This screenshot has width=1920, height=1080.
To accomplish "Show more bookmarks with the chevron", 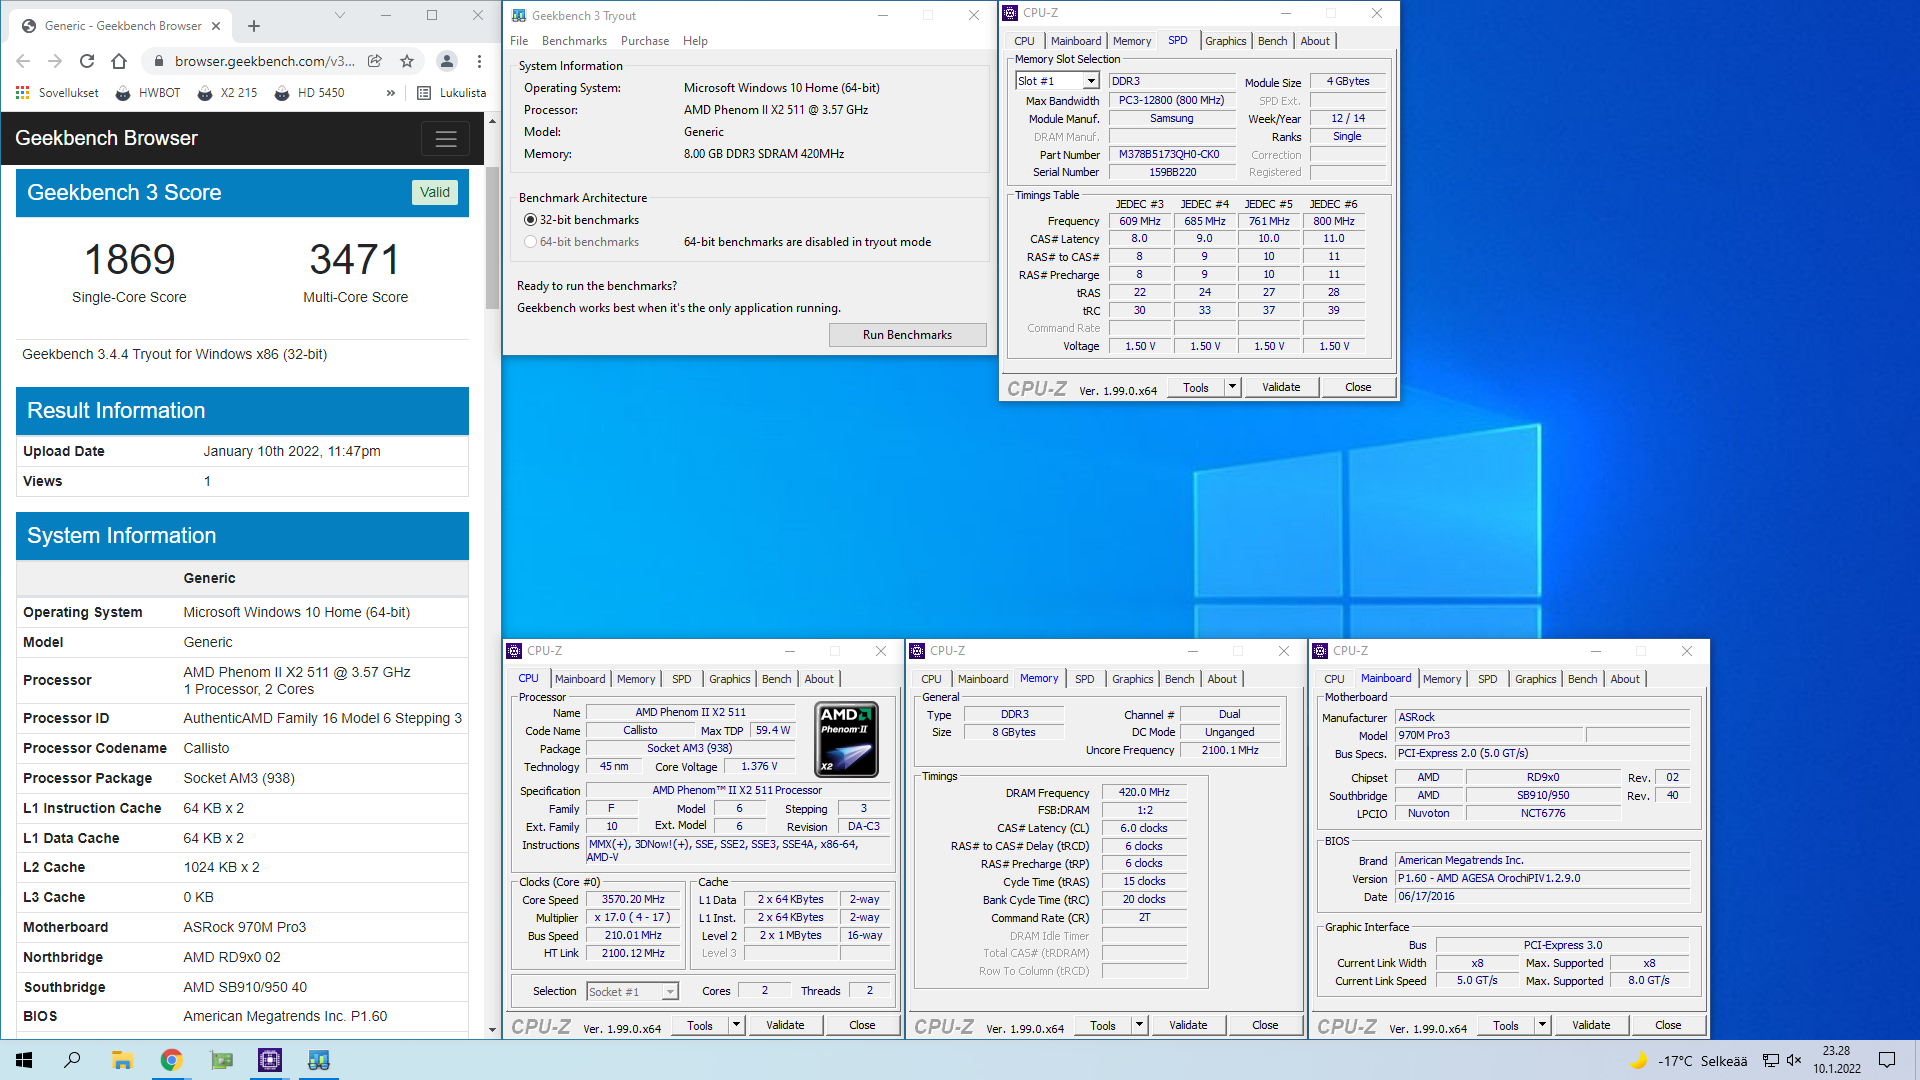I will 391,93.
